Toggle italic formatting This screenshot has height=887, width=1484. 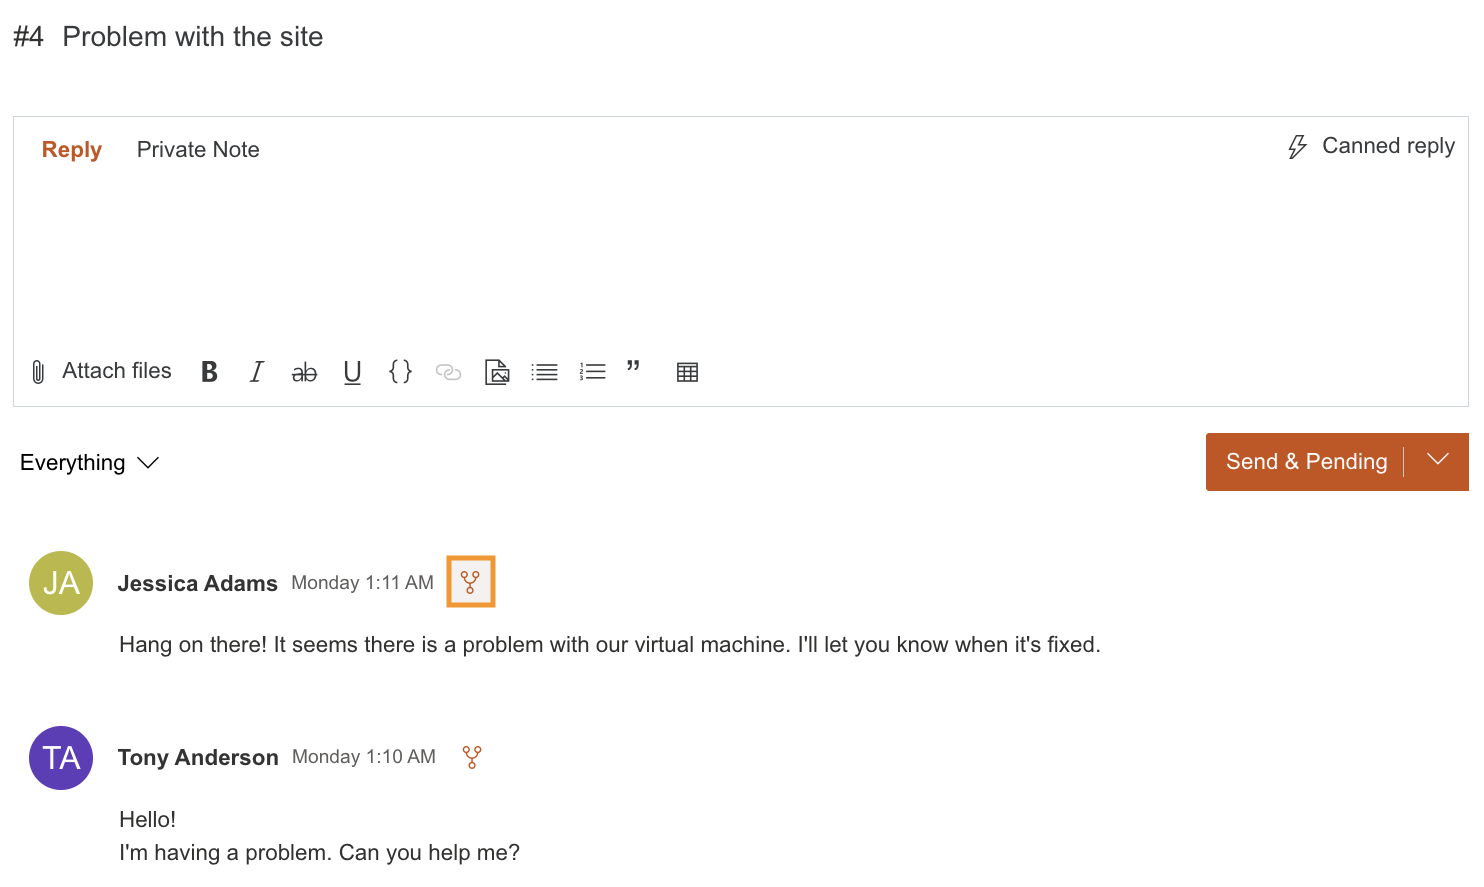point(257,372)
